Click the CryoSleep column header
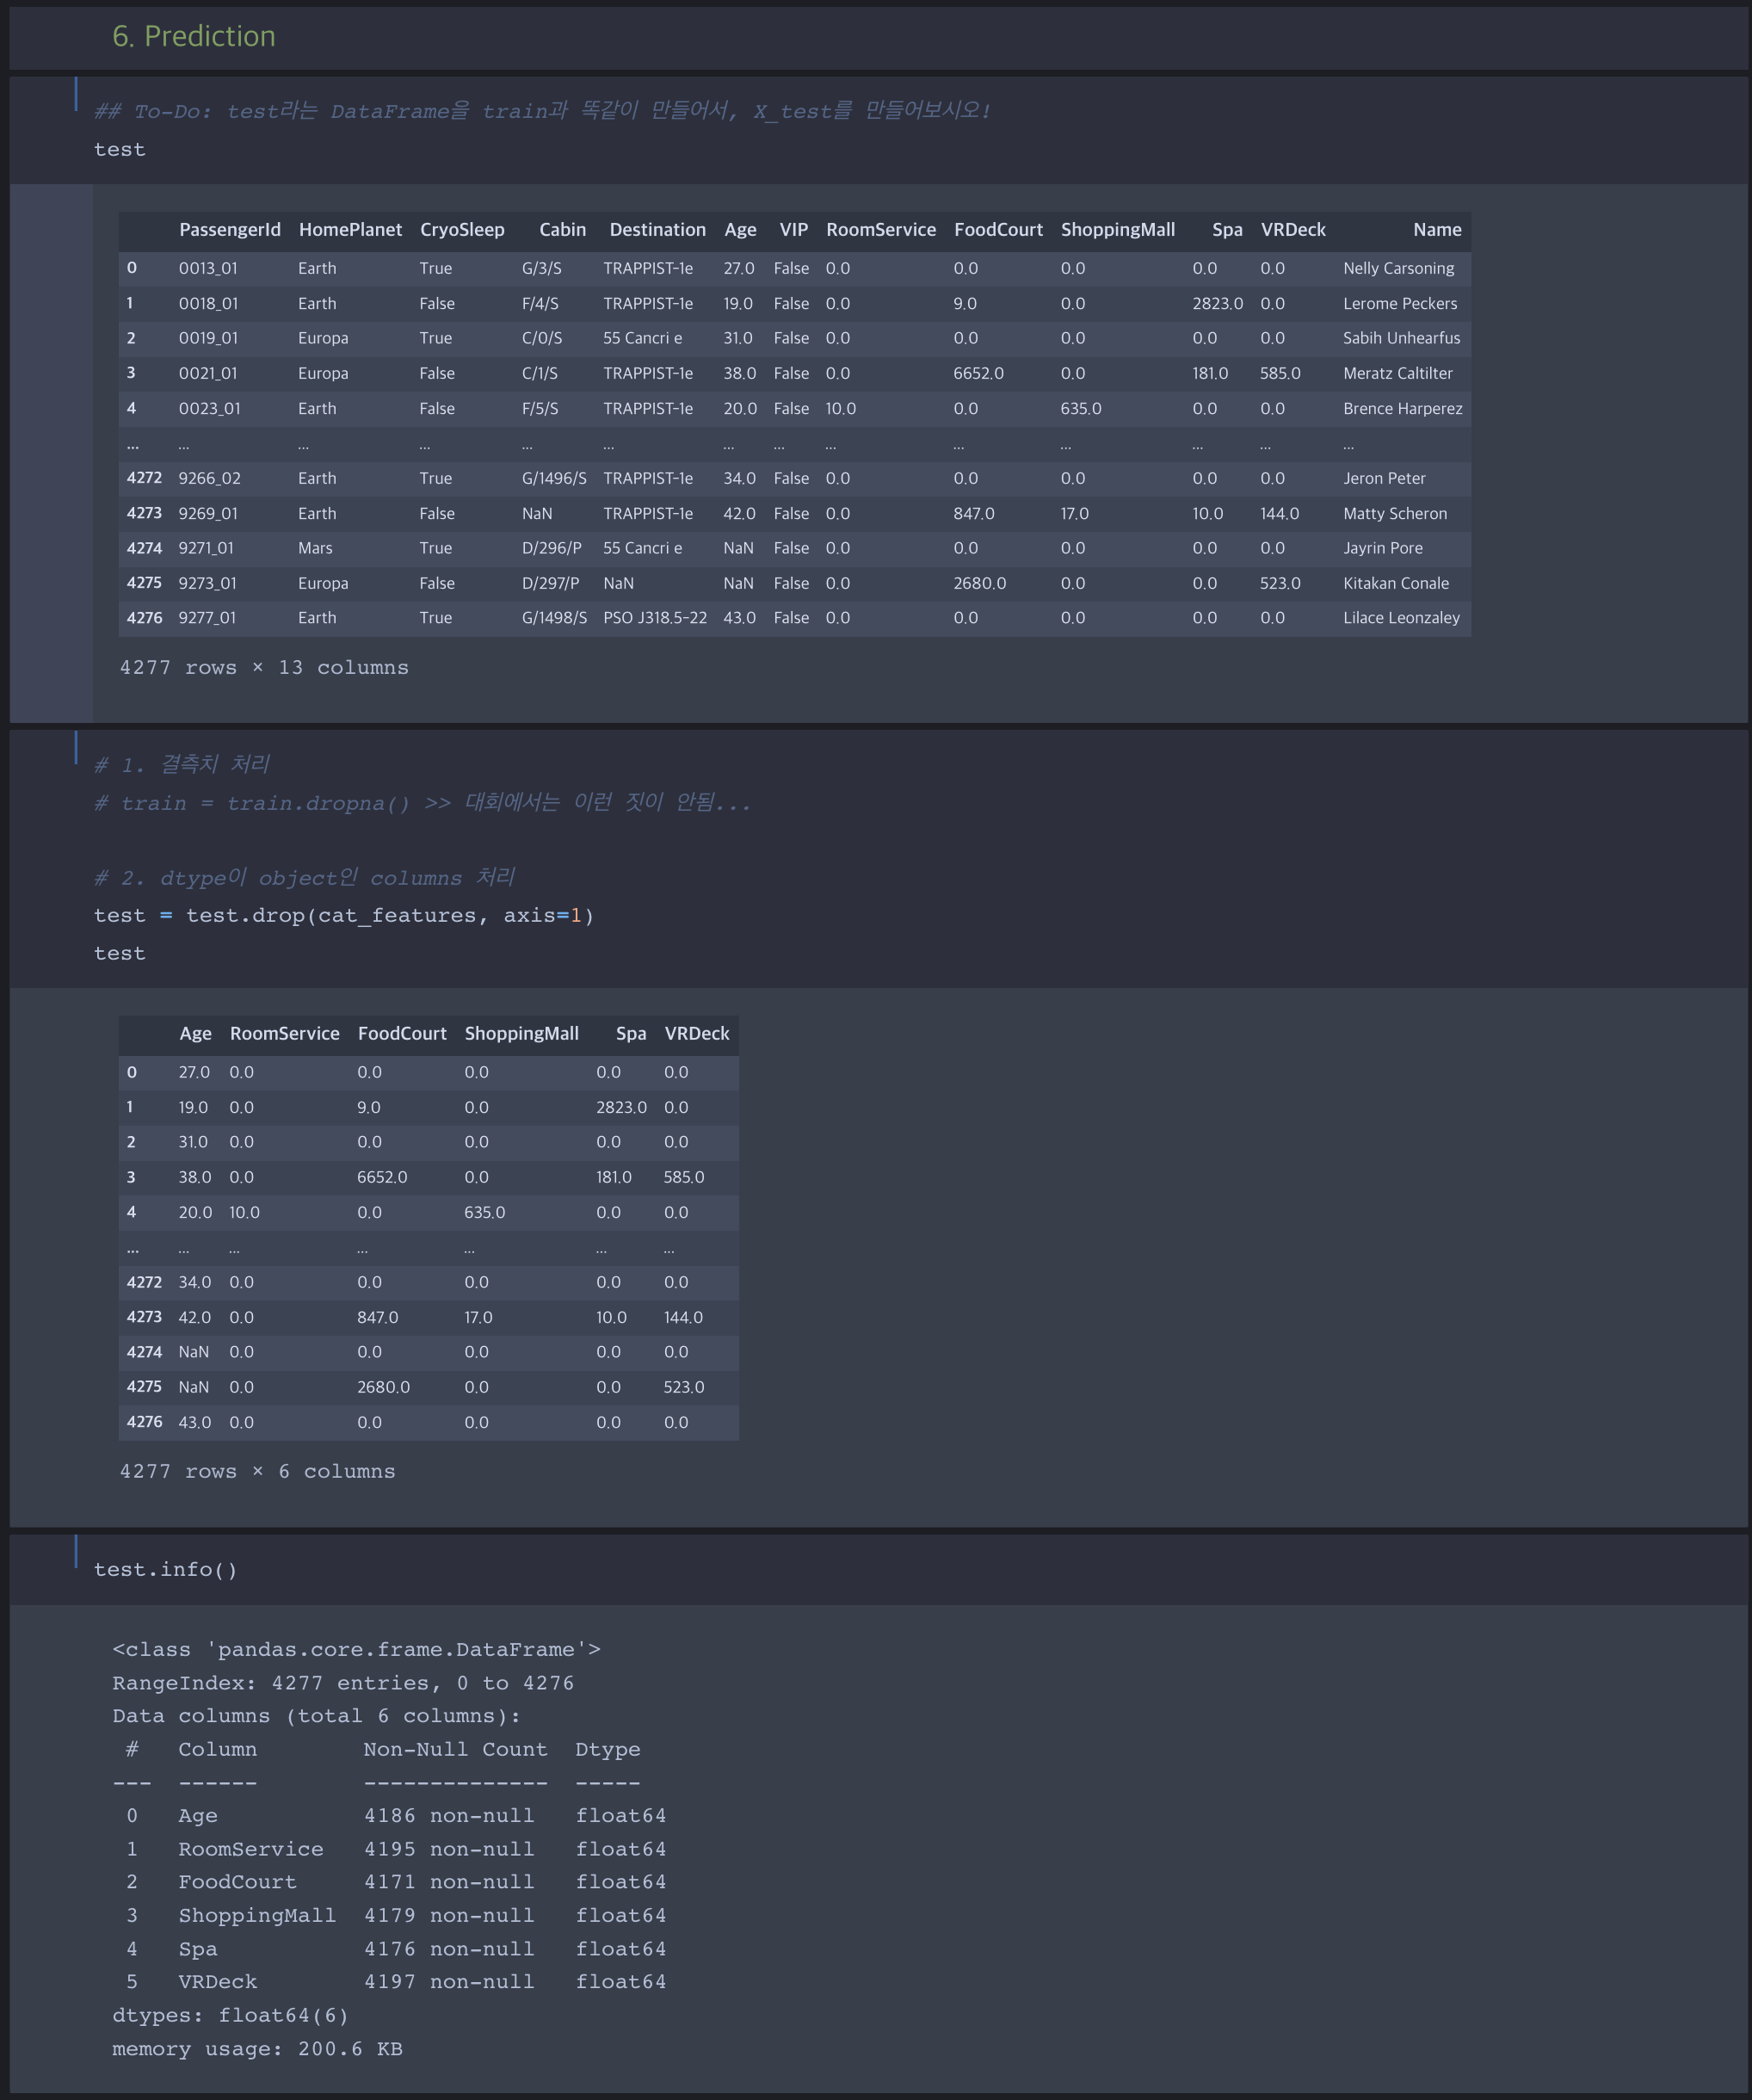Image resolution: width=1752 pixels, height=2100 pixels. (461, 230)
